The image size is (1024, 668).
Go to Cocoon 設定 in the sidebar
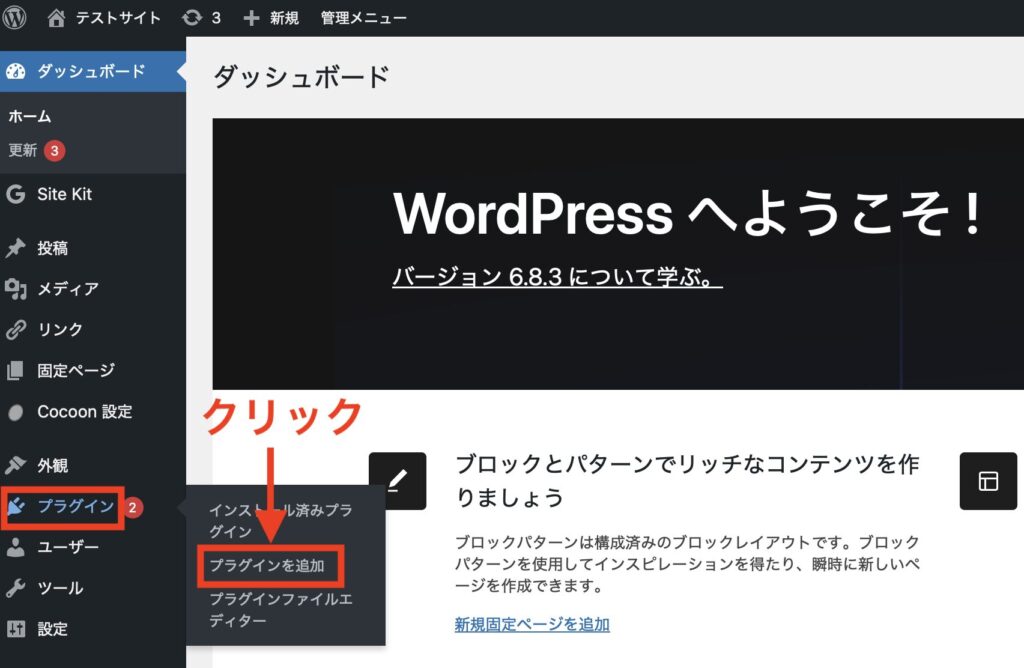(84, 411)
